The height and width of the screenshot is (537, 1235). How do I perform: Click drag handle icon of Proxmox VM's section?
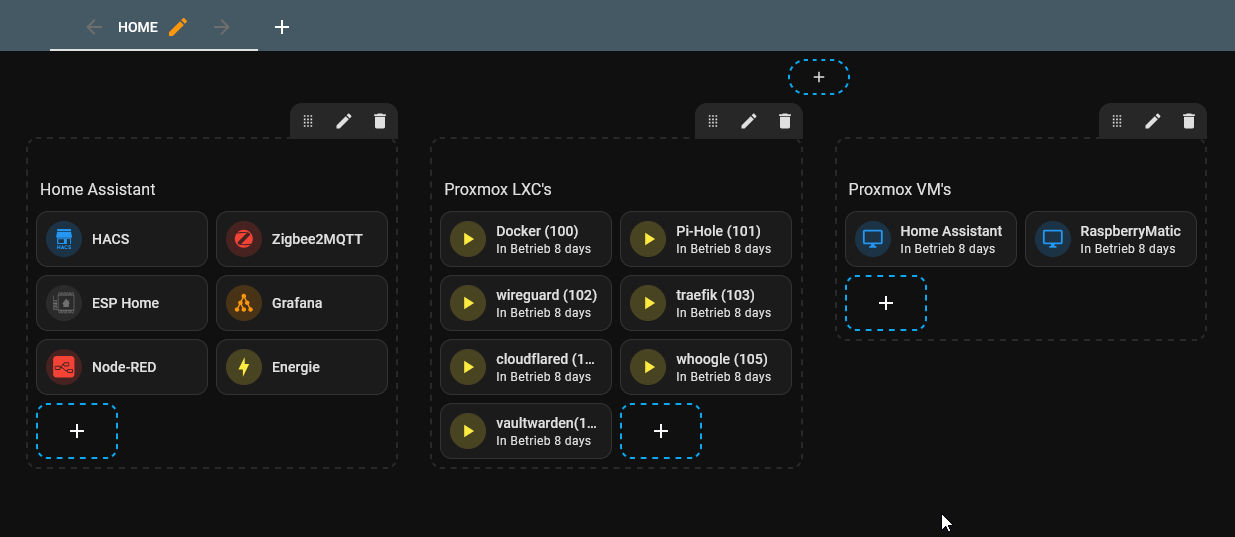pyautogui.click(x=1117, y=121)
